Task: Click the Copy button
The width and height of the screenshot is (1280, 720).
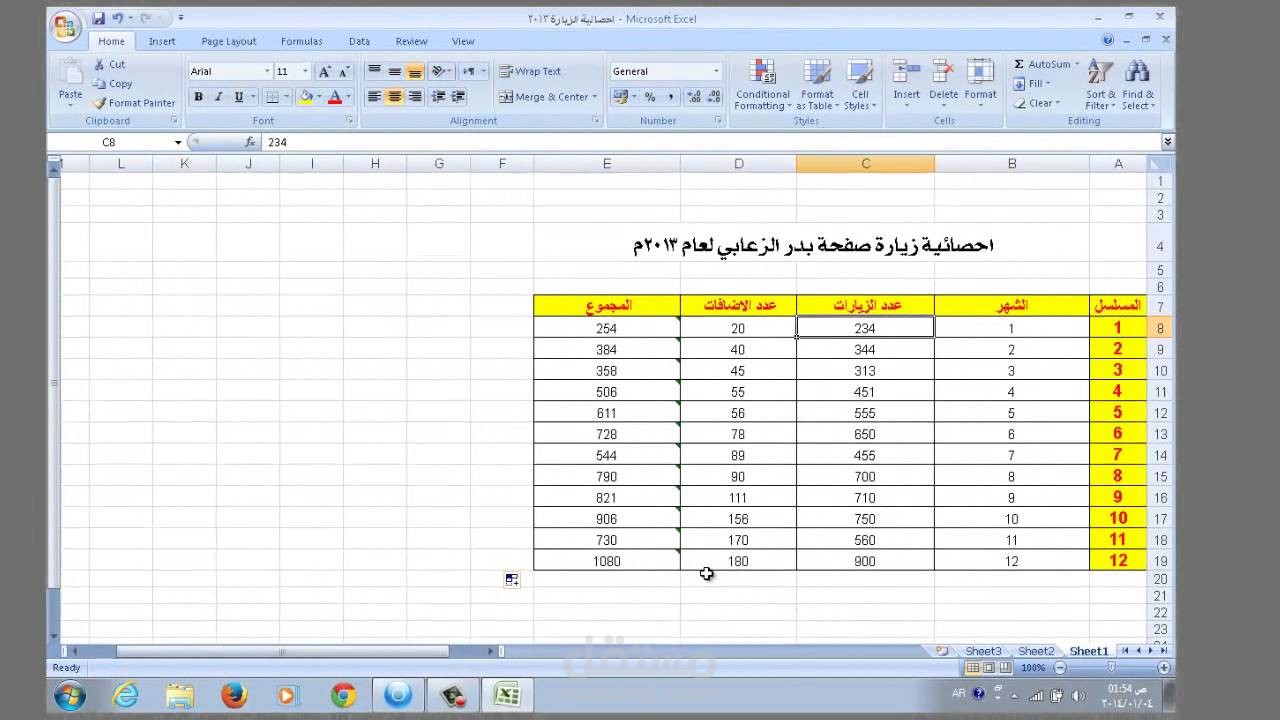Action: (113, 84)
